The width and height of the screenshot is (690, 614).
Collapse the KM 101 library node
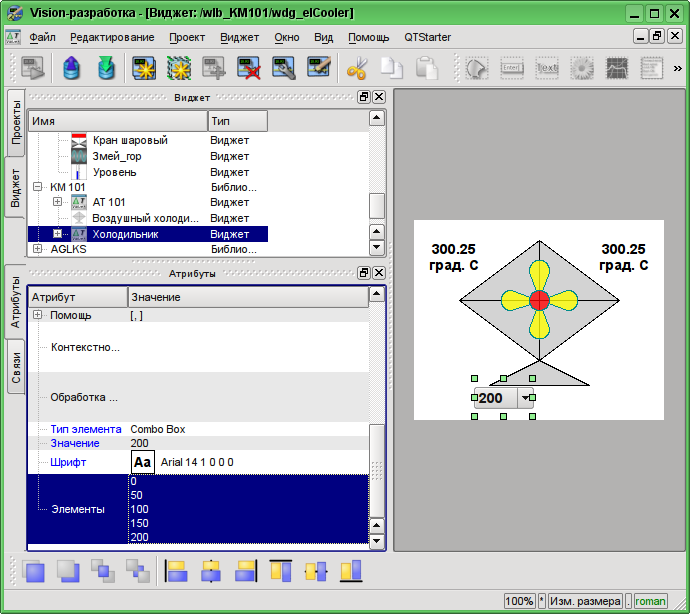pos(38,187)
